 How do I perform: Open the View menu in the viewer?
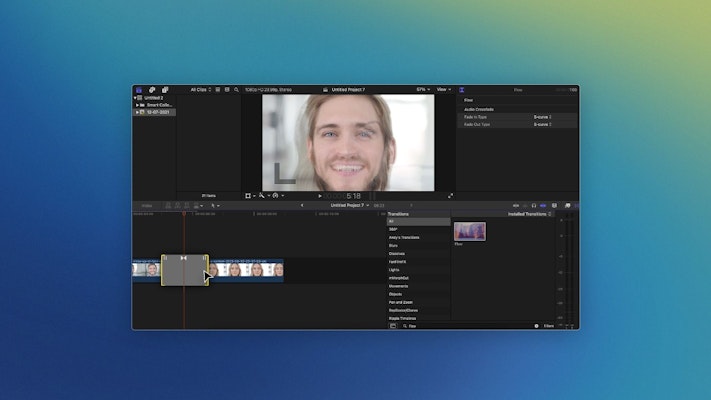tap(443, 89)
